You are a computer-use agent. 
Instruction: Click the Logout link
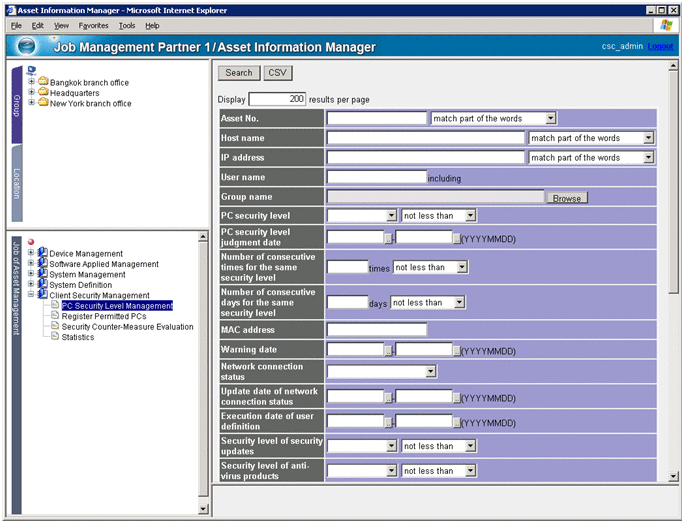point(660,47)
